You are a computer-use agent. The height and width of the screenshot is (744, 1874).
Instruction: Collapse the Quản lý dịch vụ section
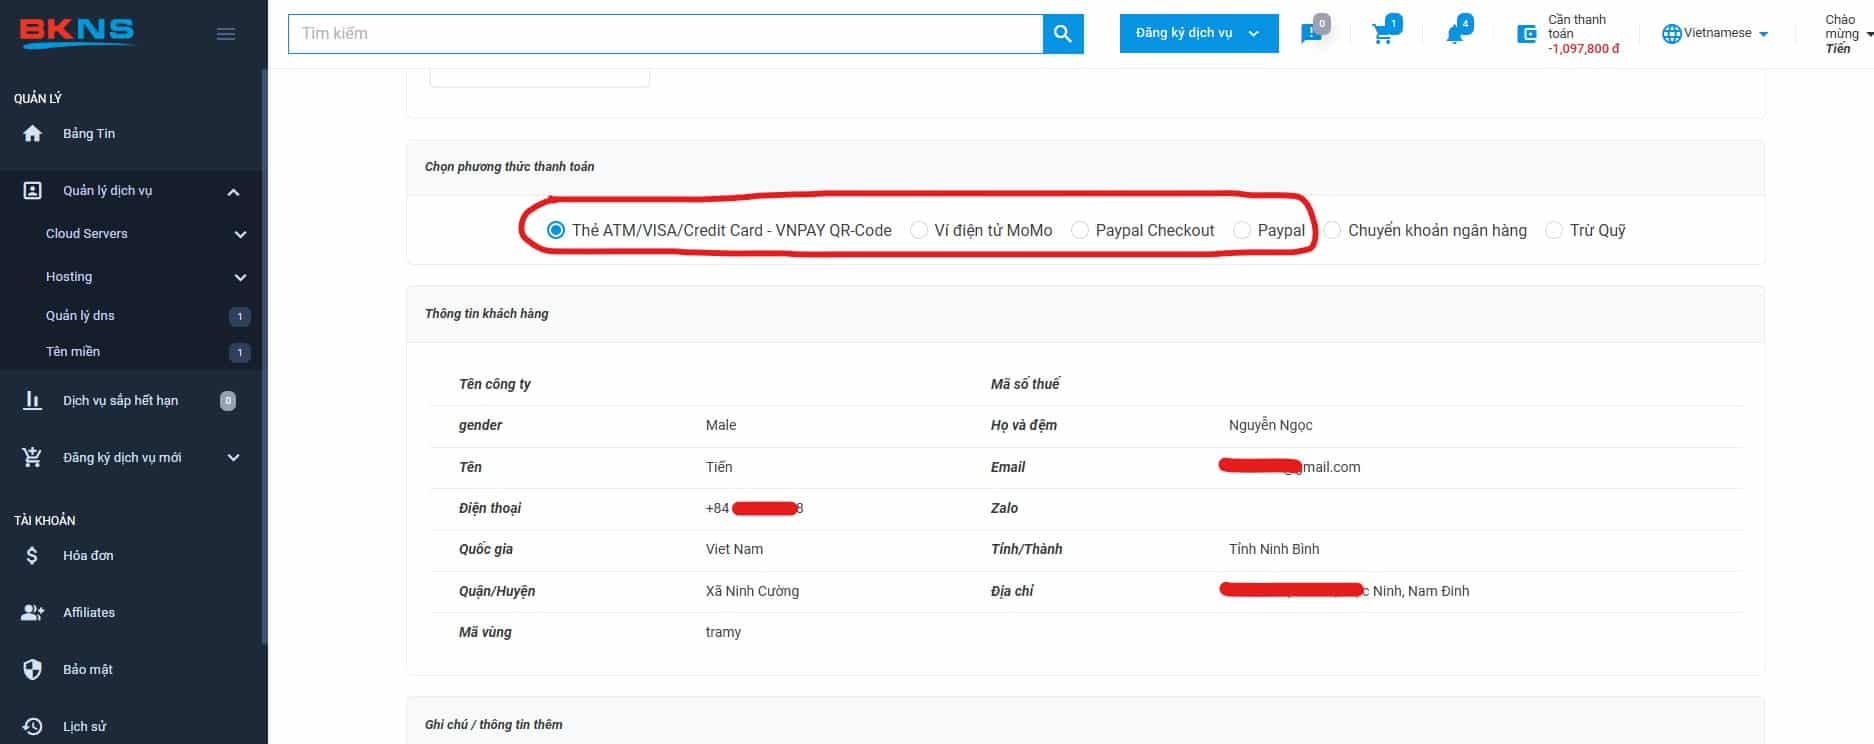tap(233, 192)
